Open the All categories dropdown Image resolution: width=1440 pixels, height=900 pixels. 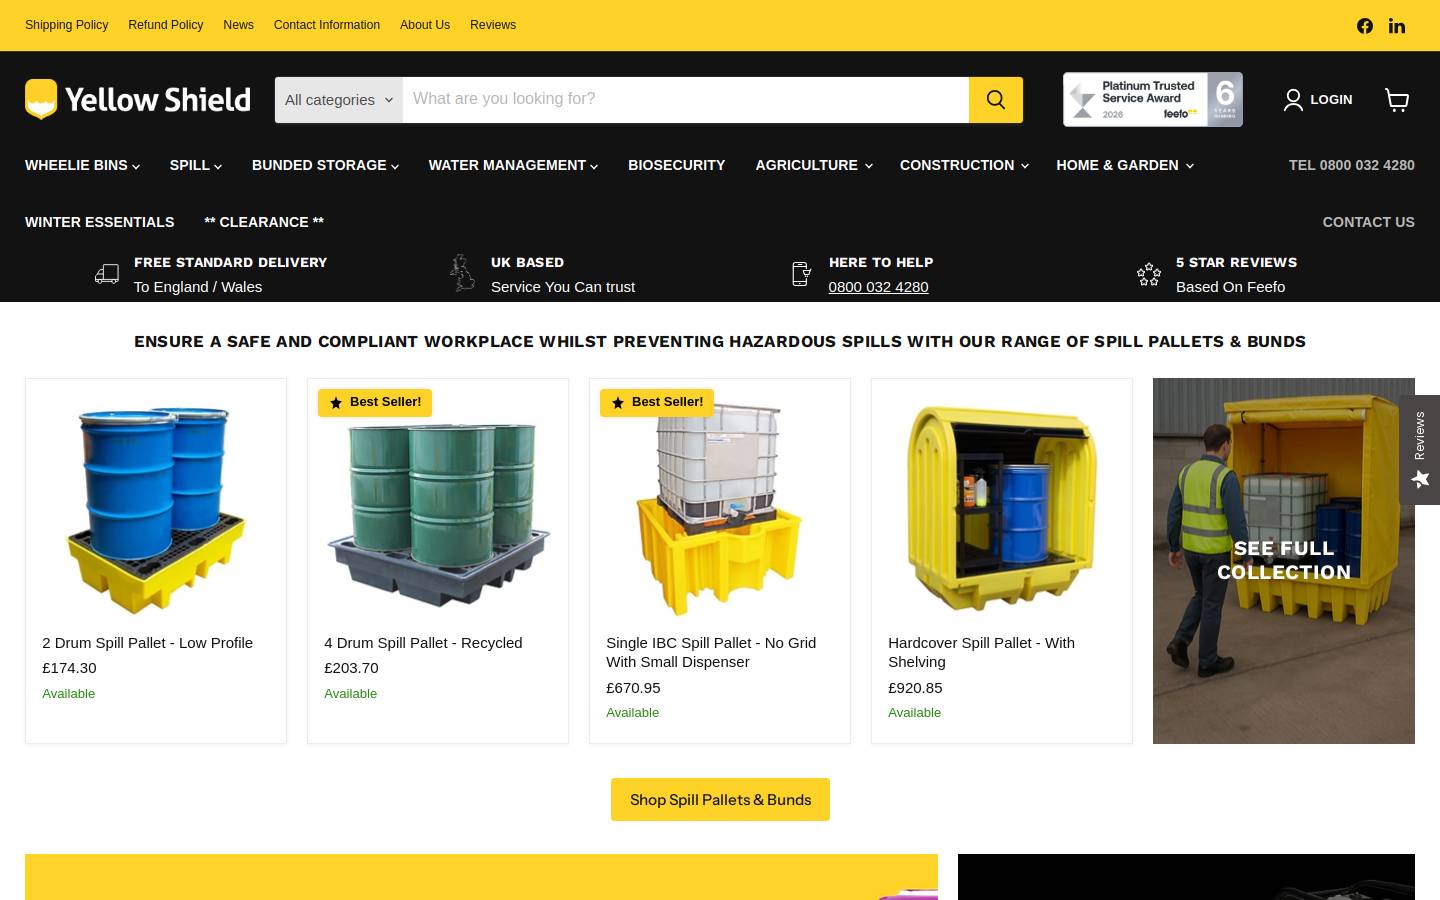(x=339, y=100)
